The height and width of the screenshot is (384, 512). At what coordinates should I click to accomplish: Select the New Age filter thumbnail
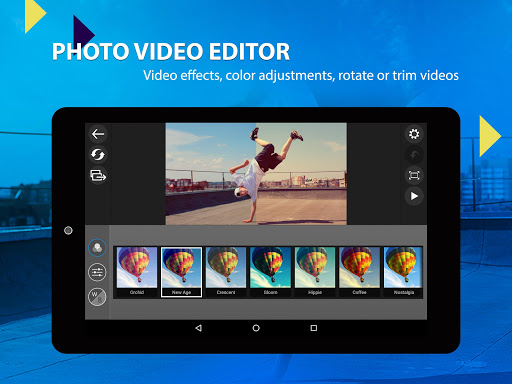(181, 271)
